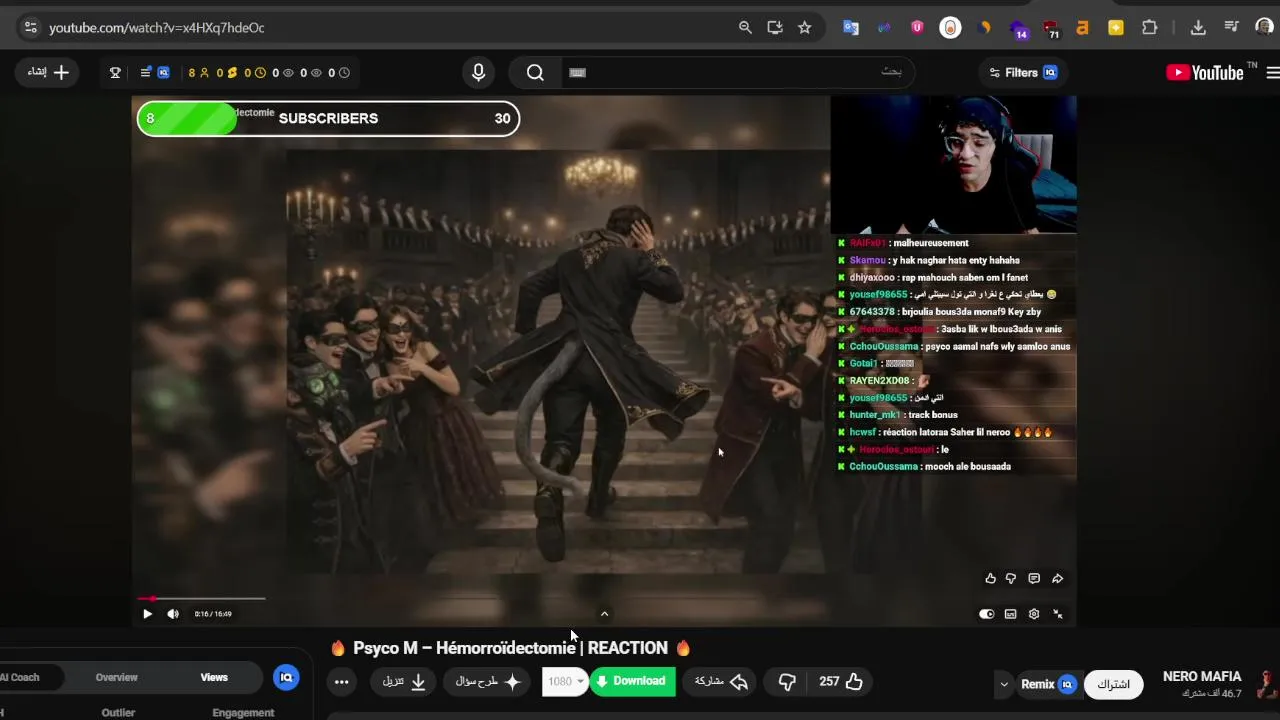Open the IQ list icon in the stats bar

point(155,72)
